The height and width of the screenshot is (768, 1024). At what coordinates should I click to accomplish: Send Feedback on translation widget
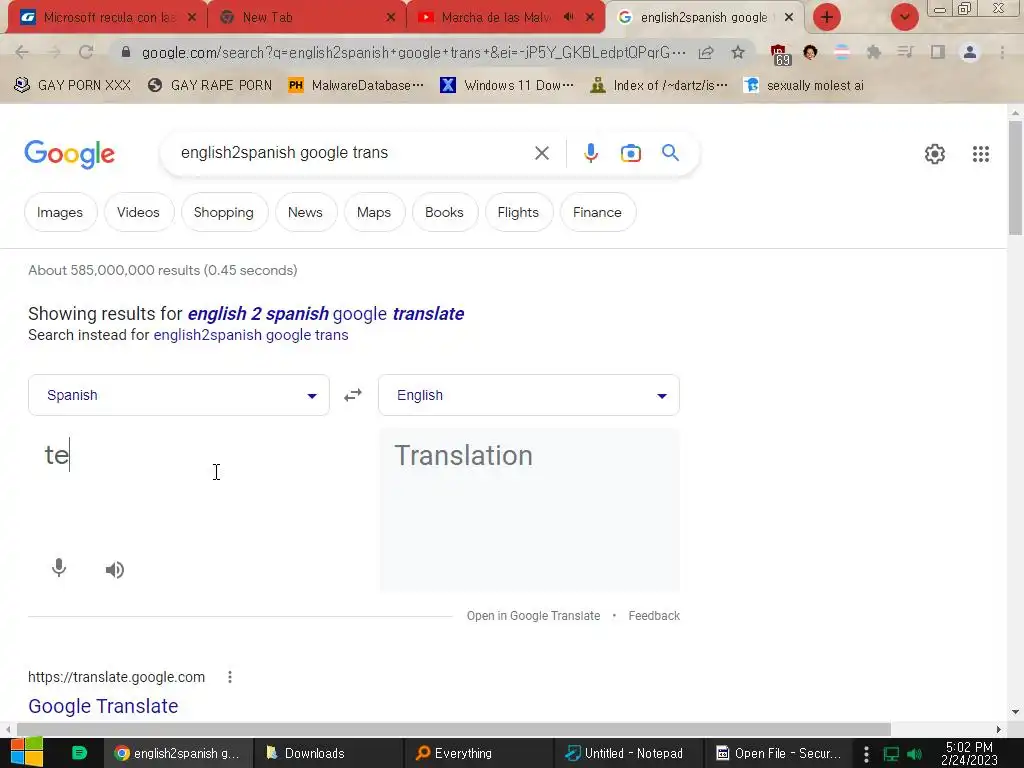[654, 616]
